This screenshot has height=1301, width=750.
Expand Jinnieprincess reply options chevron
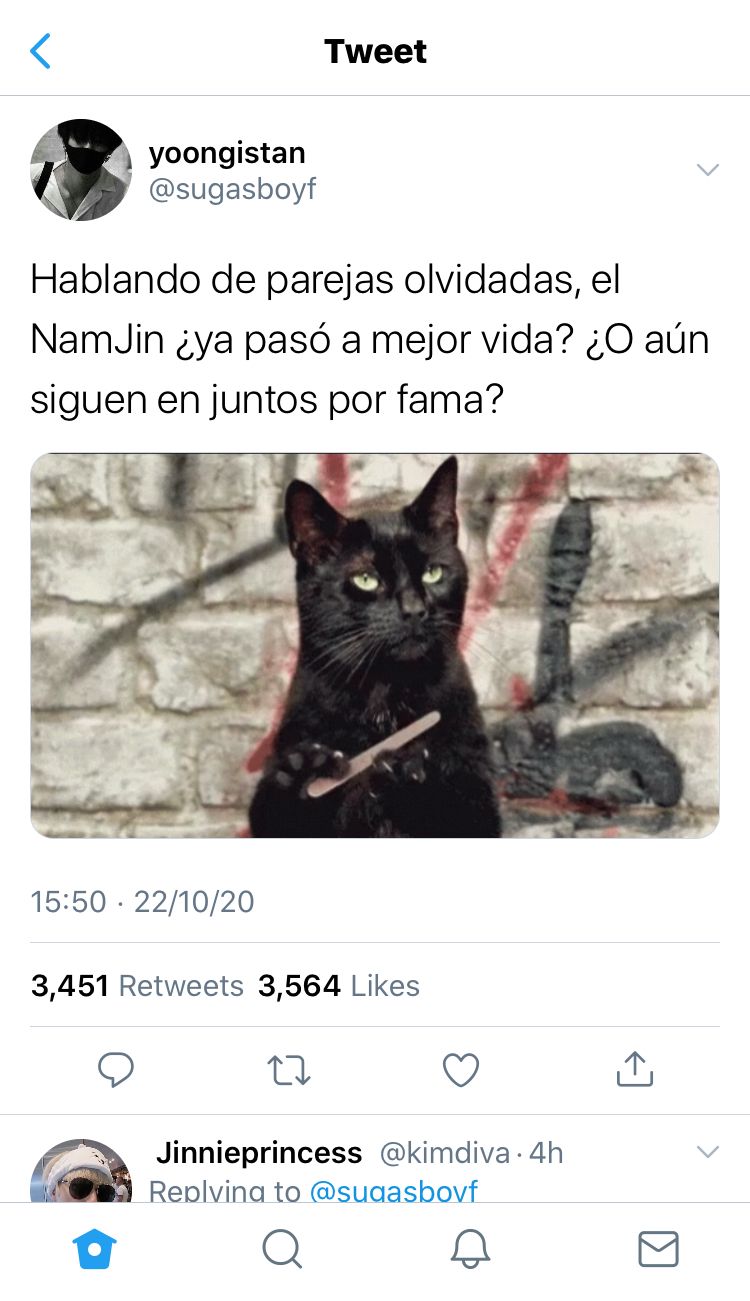tap(708, 1152)
